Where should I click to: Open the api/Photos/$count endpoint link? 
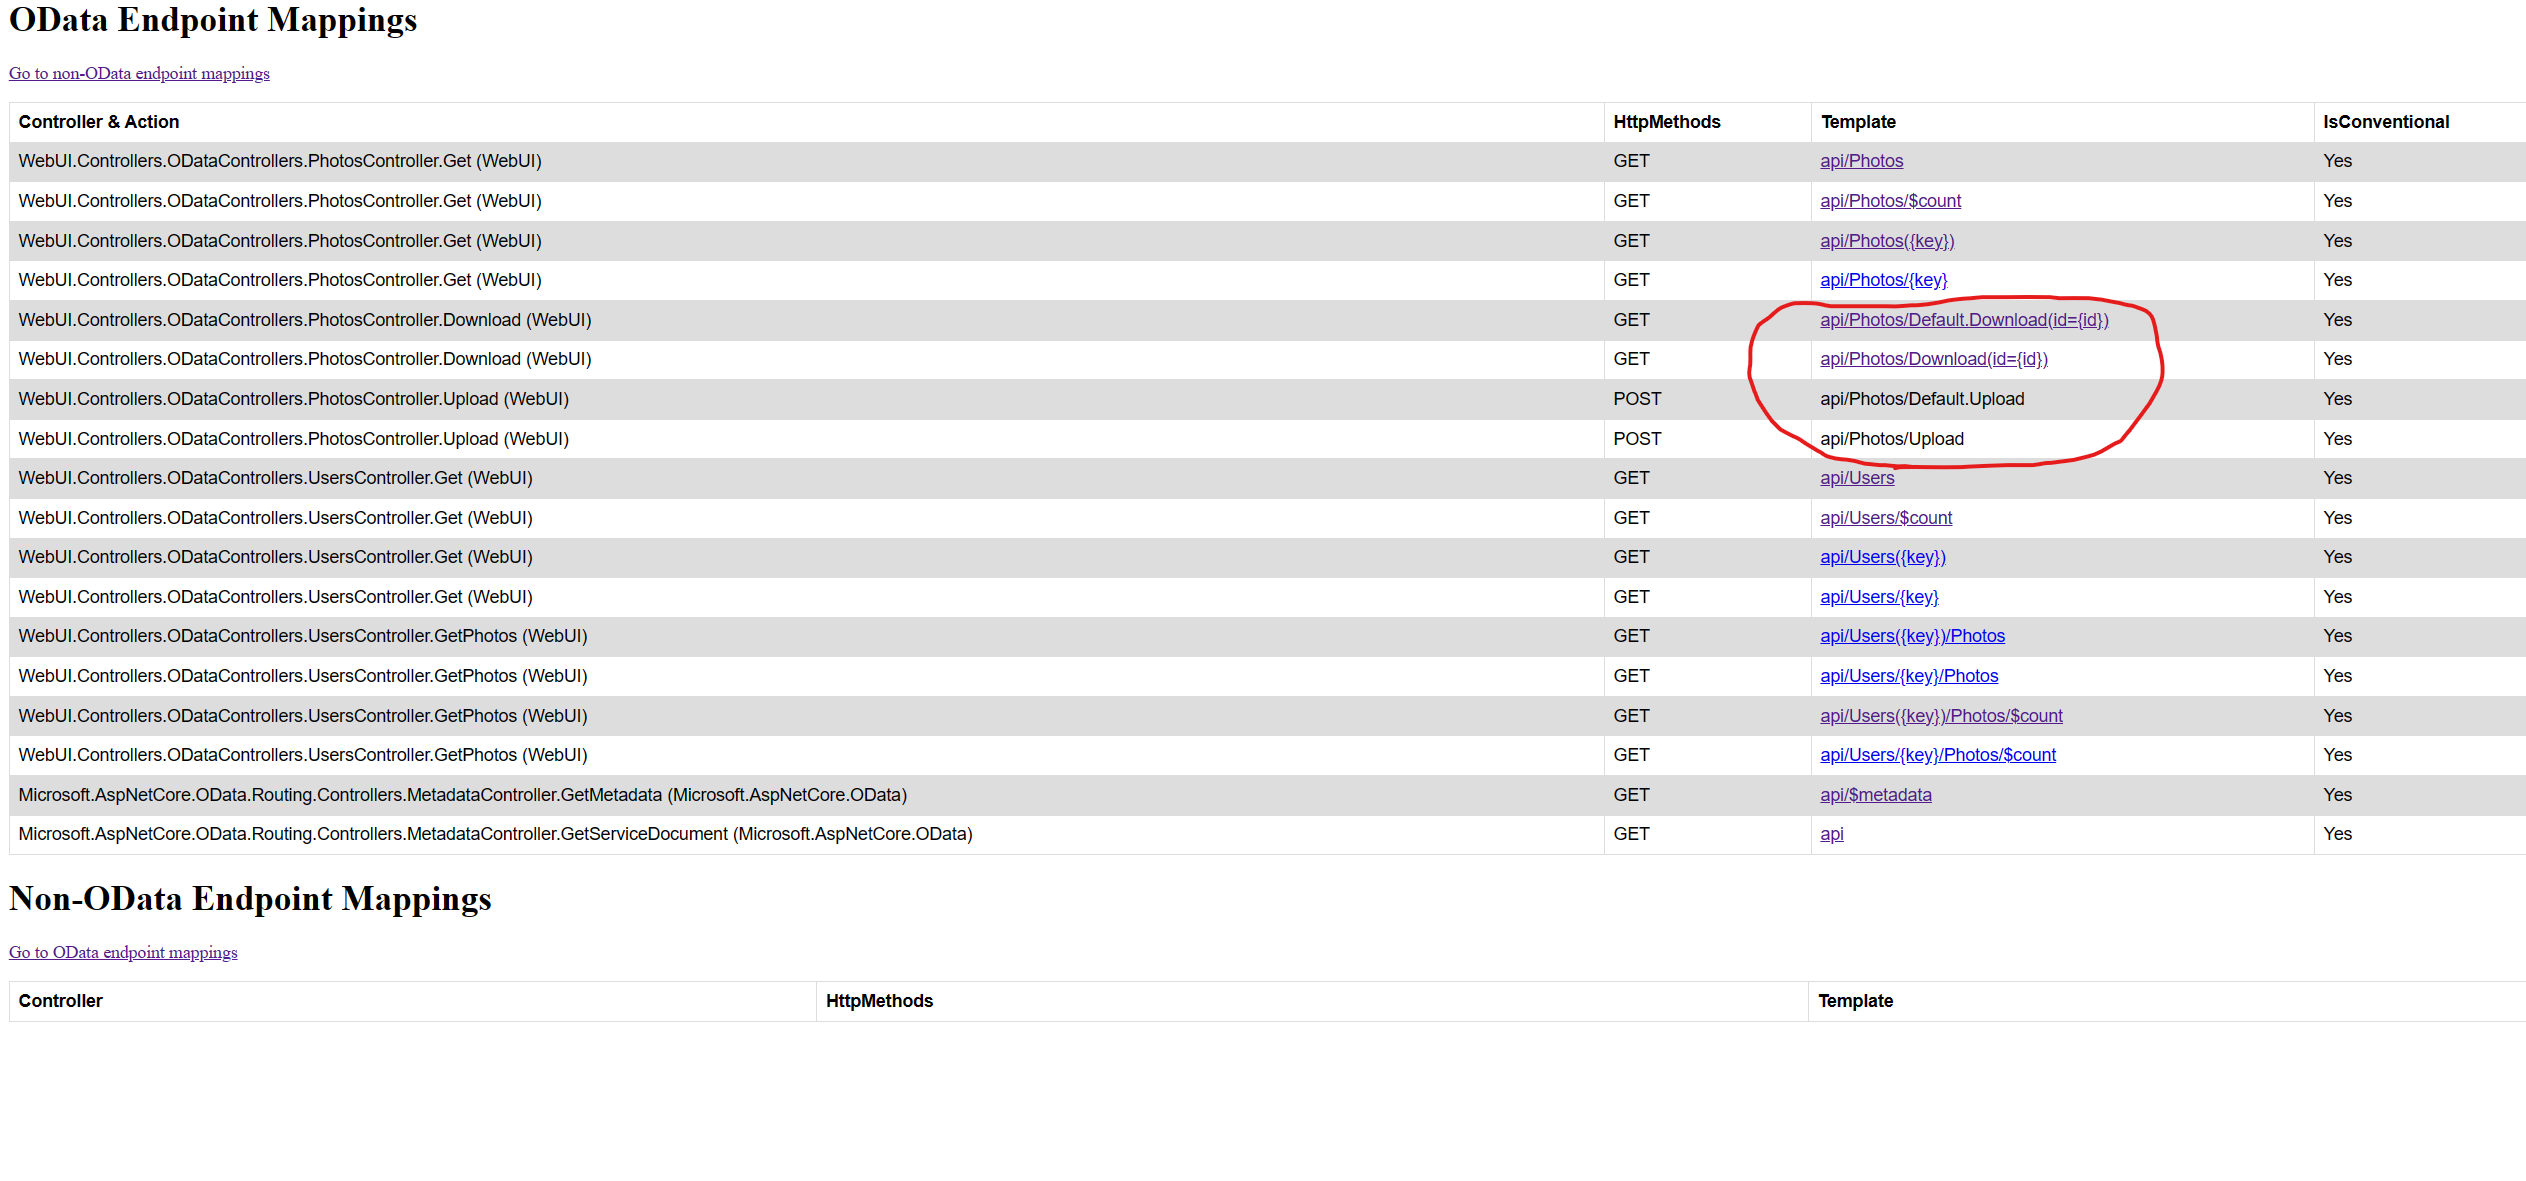[1890, 200]
